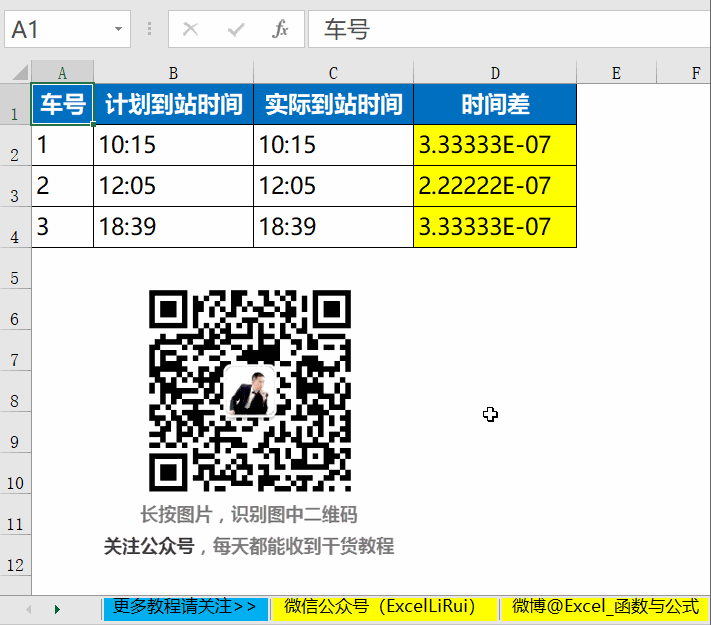
Task: Click the Enter checkmark formula bar icon
Action: pyautogui.click(x=236, y=29)
